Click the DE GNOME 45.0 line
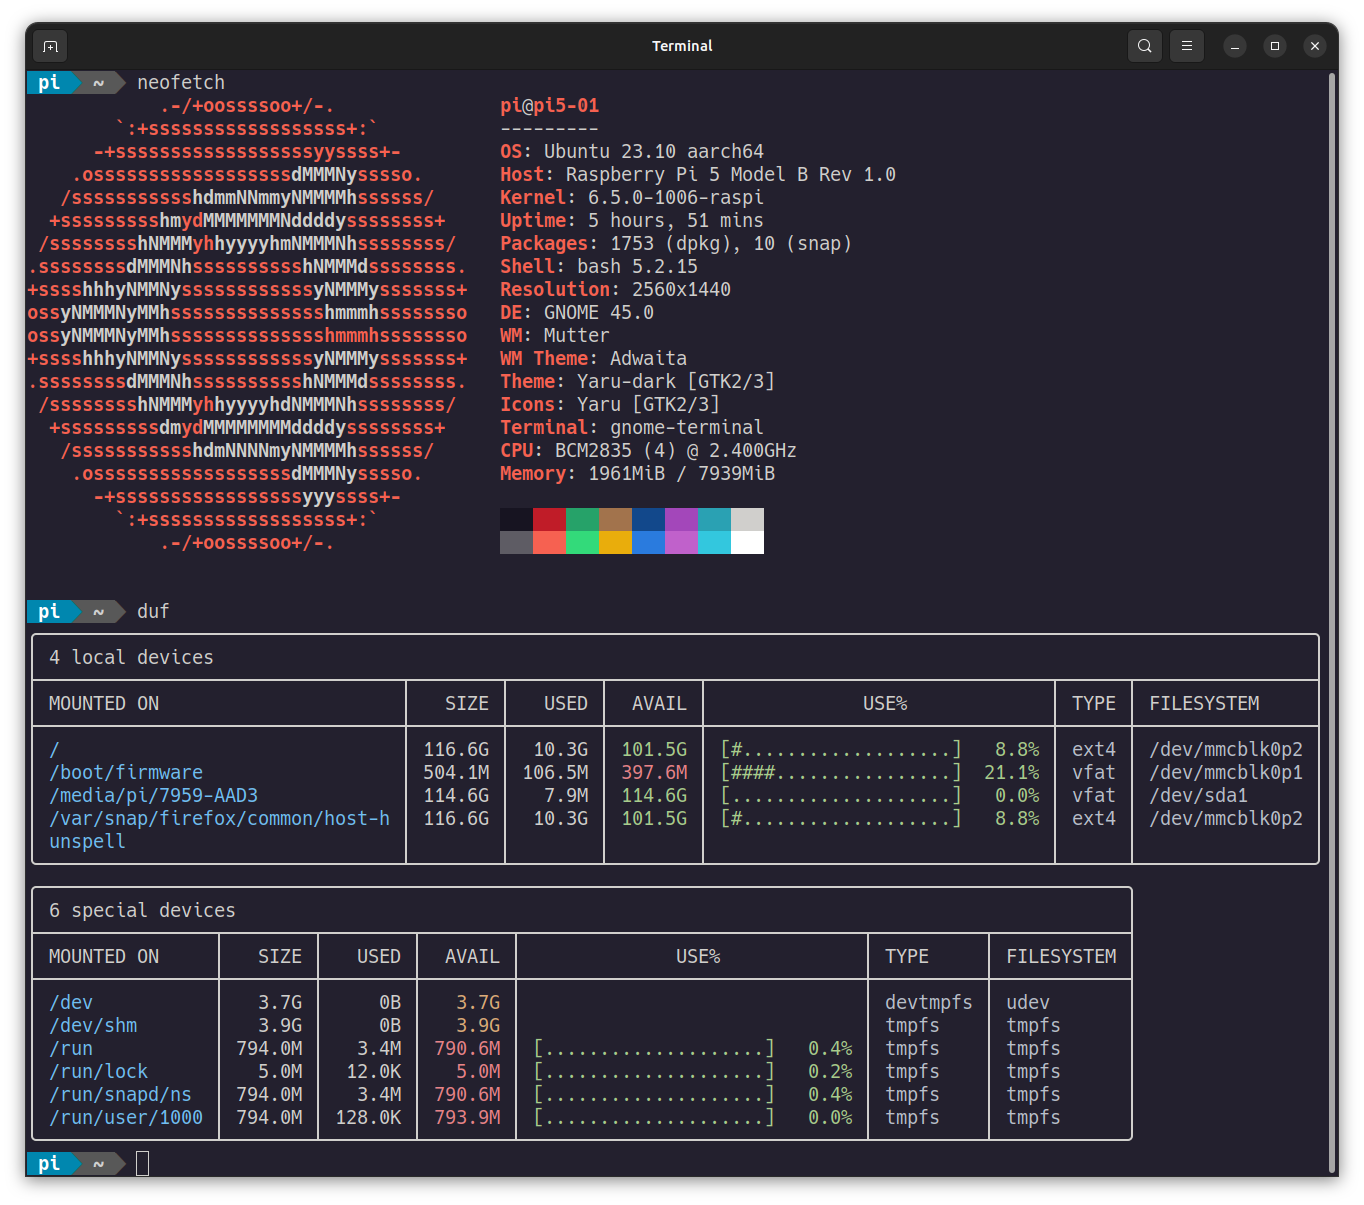Image resolution: width=1364 pixels, height=1205 pixels. point(577,312)
